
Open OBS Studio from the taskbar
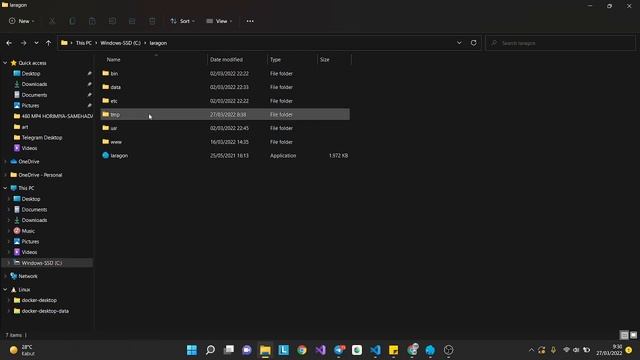pyautogui.click(x=449, y=350)
